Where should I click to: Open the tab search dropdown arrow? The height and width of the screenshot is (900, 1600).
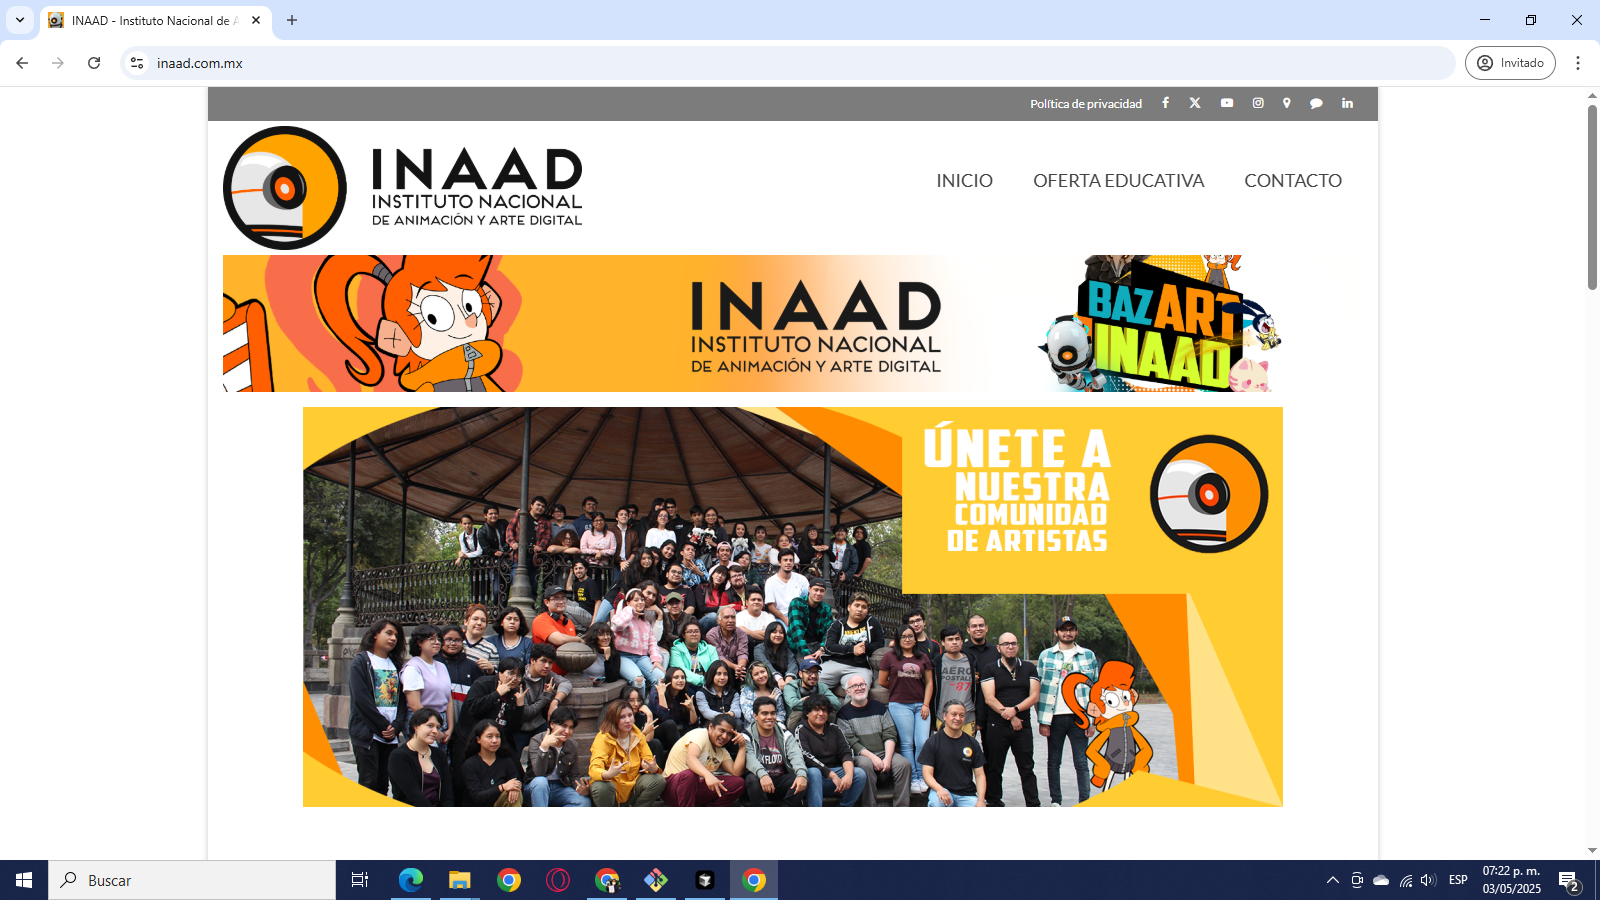coord(20,20)
